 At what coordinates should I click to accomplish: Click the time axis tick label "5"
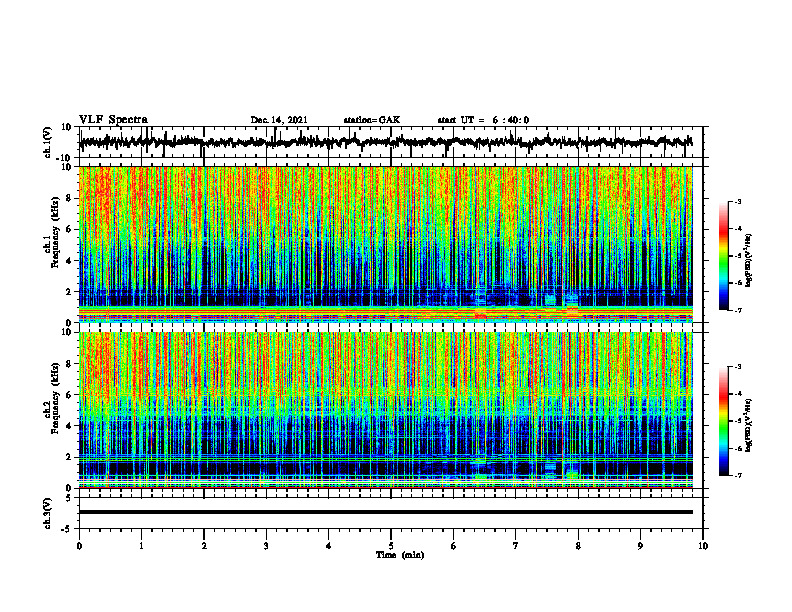(391, 546)
